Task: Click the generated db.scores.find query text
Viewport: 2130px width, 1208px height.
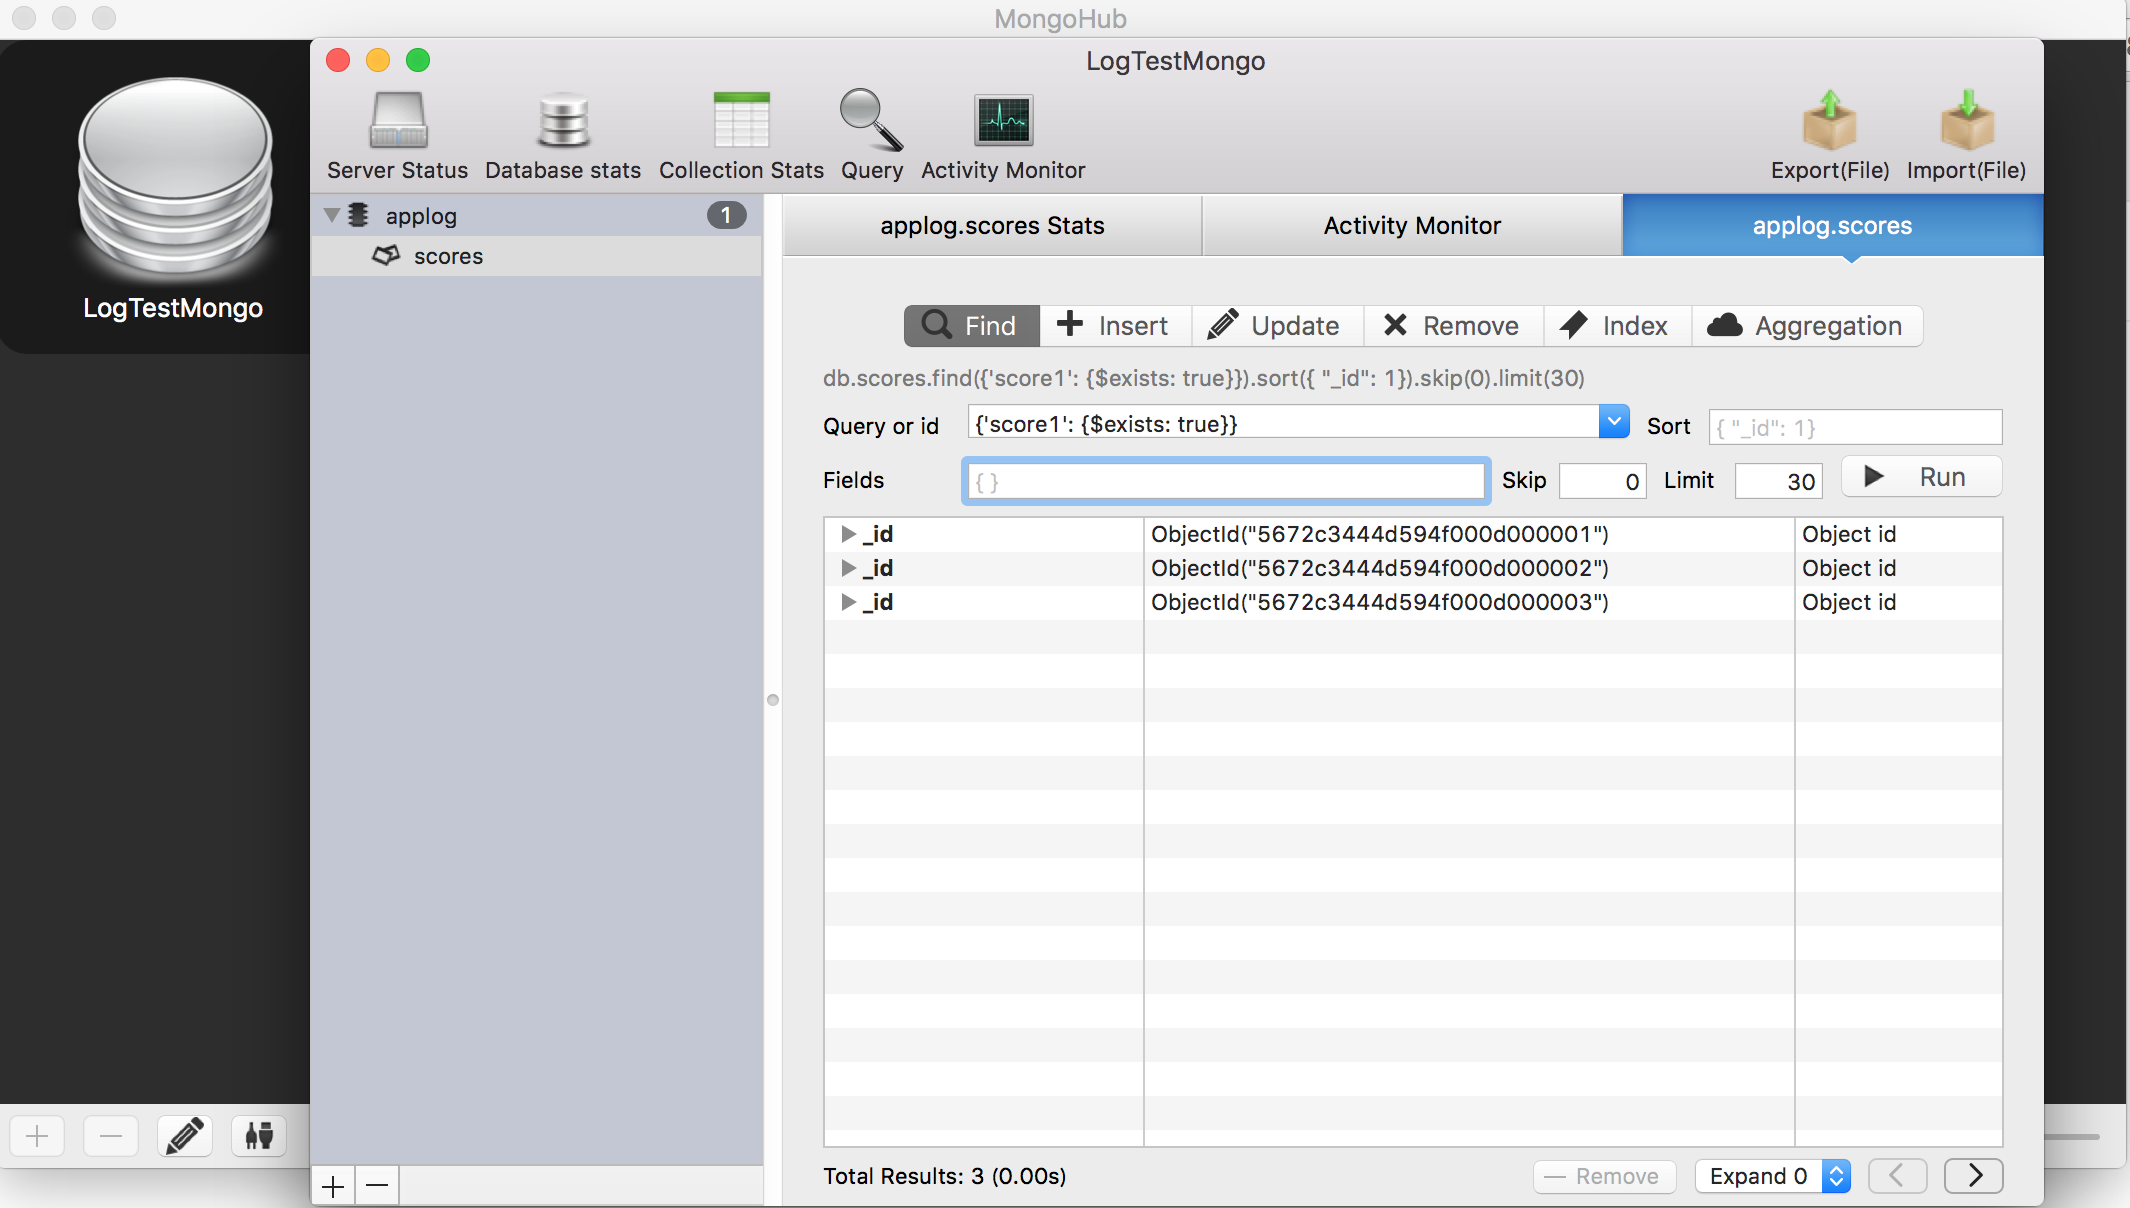Action: (1204, 378)
